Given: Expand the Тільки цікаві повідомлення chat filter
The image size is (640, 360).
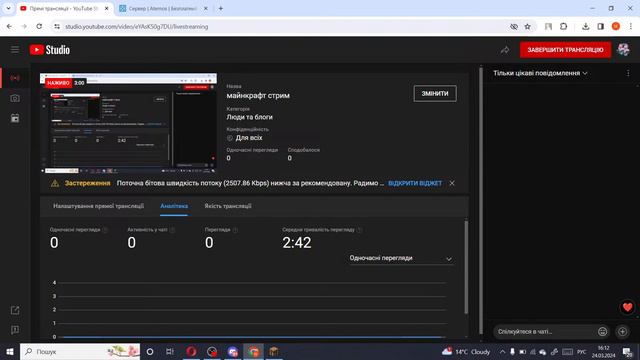Looking at the screenshot, I should [x=540, y=73].
